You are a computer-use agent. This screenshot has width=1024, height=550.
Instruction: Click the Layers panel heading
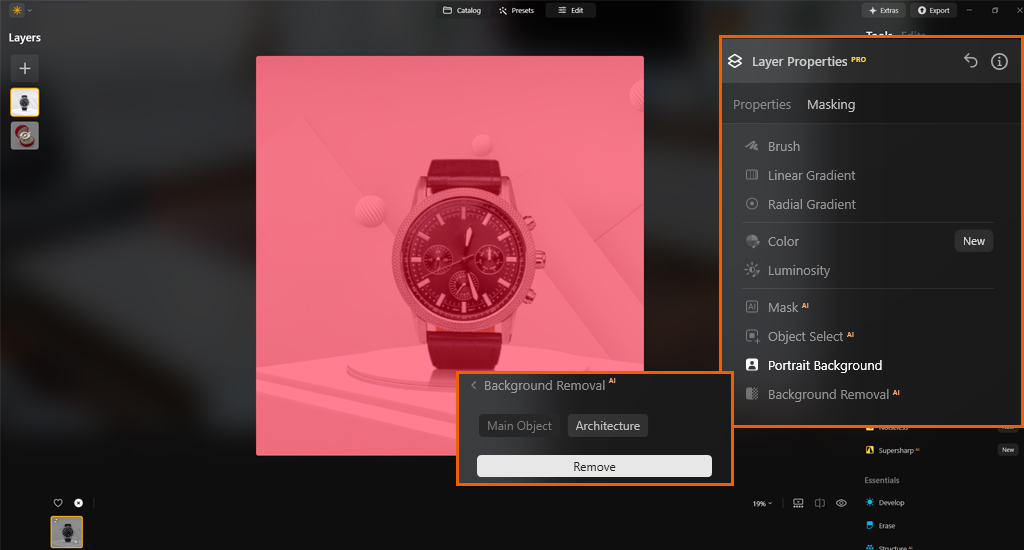tap(25, 37)
